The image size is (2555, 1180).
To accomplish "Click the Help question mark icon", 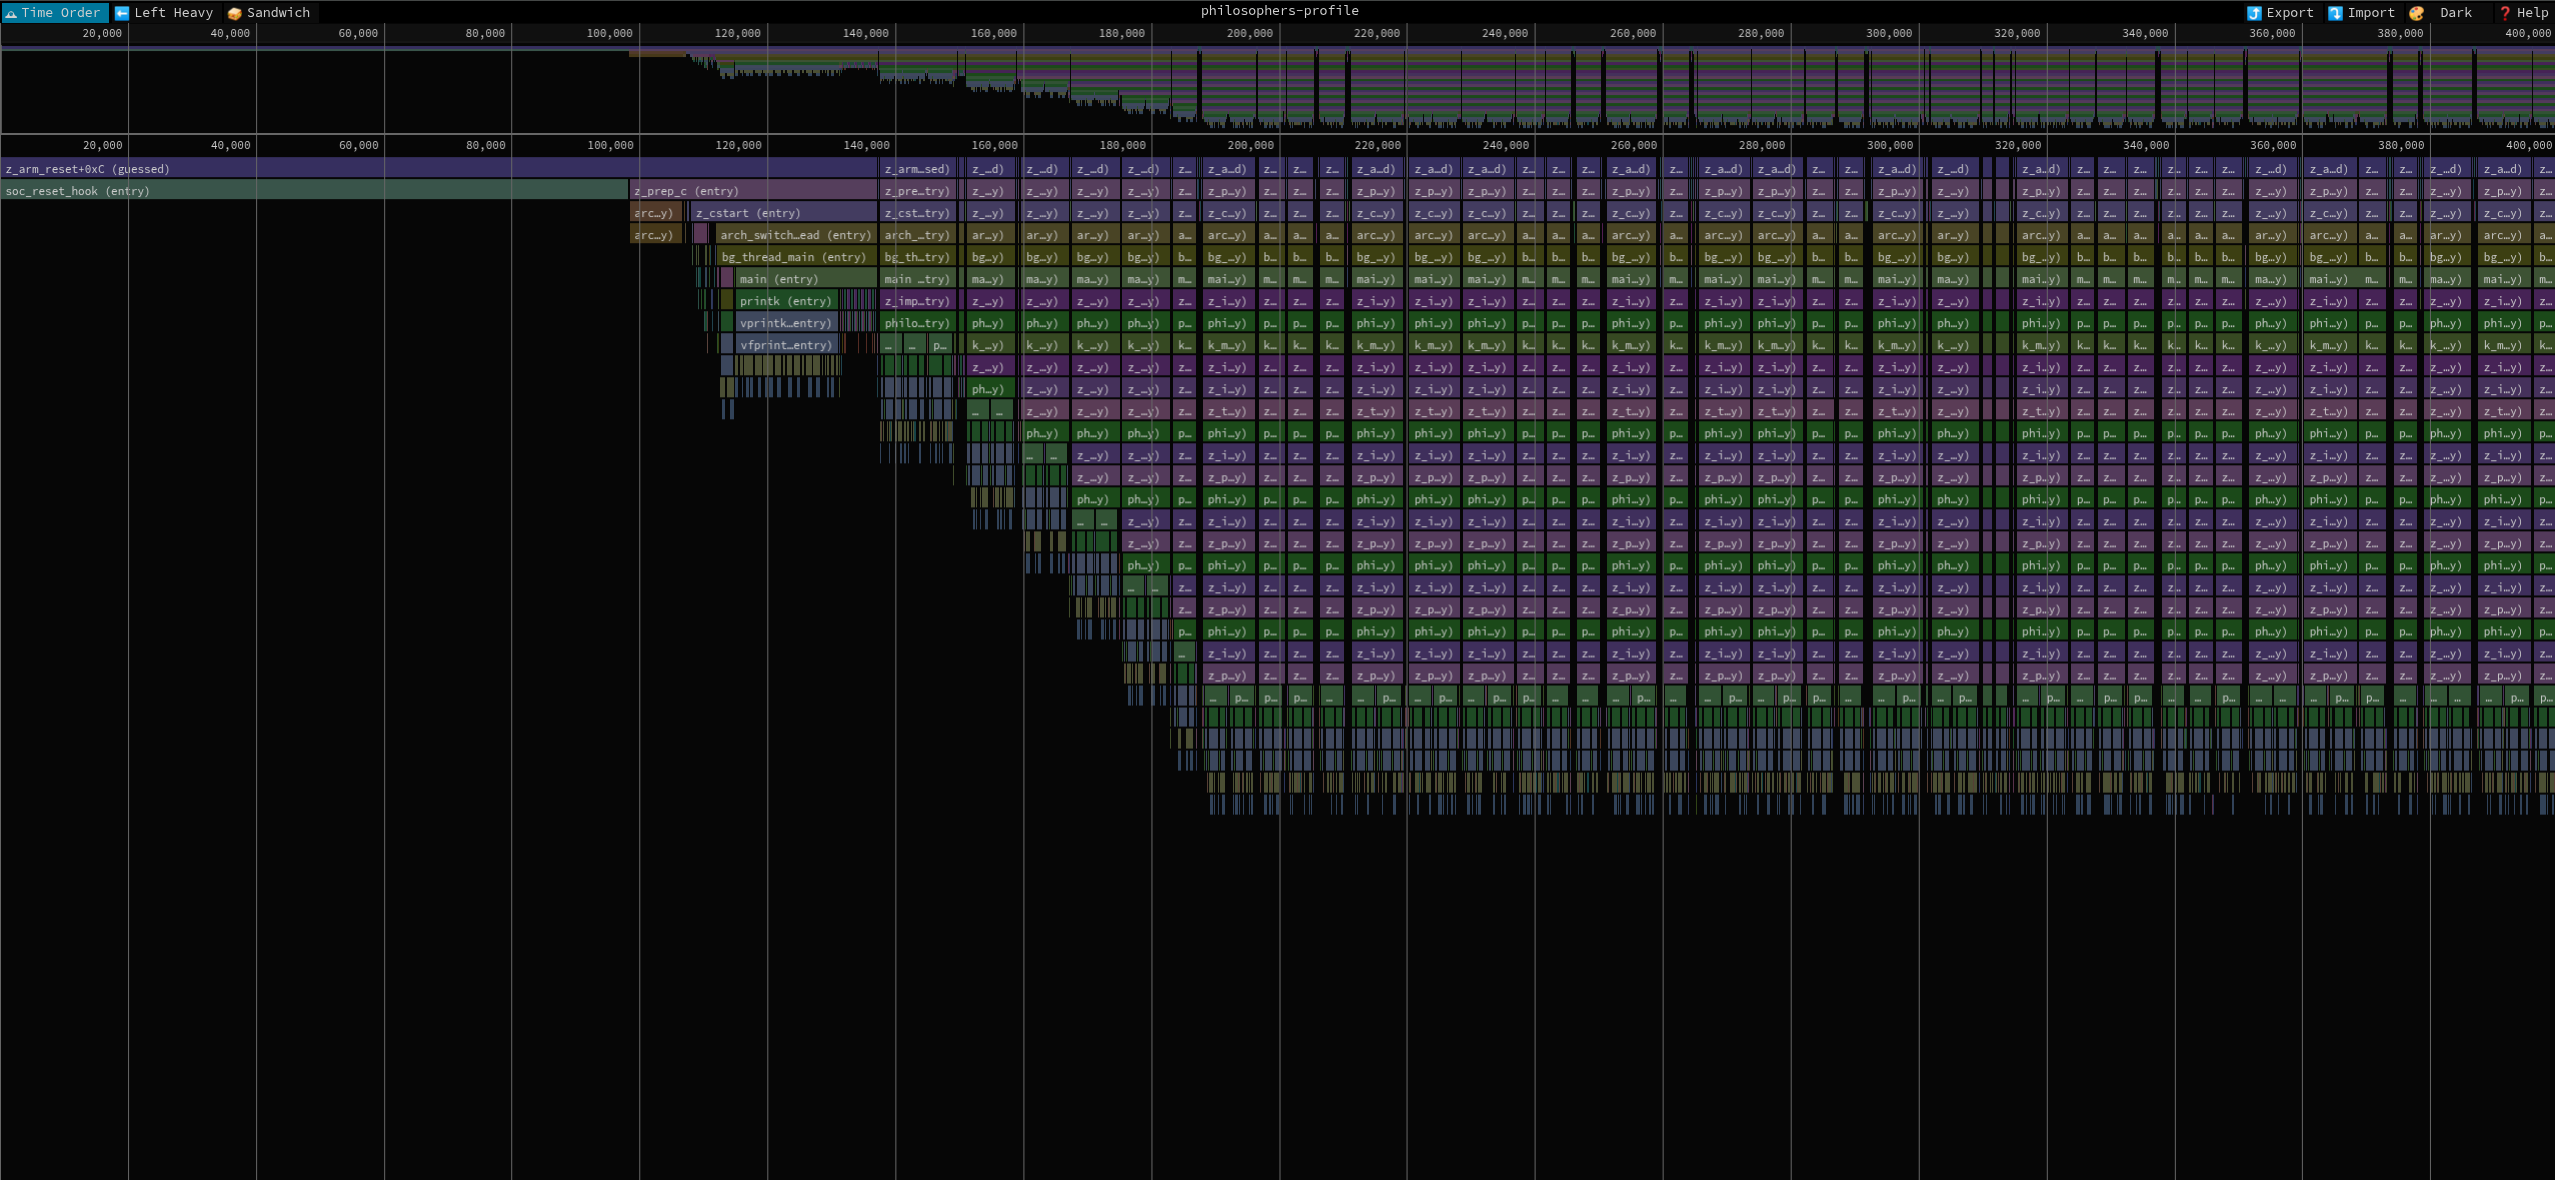I will (x=2504, y=13).
